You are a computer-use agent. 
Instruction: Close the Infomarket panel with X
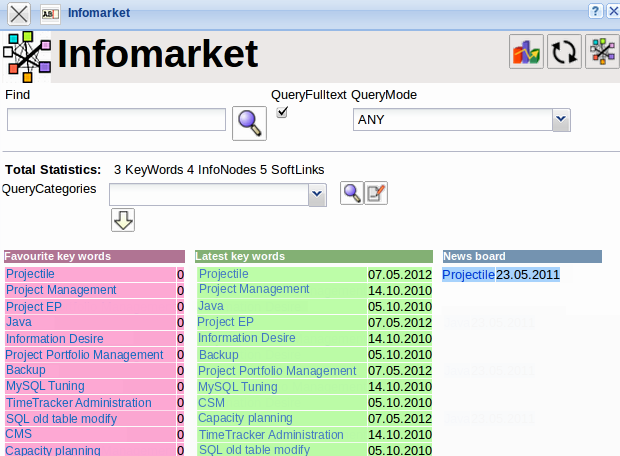19,14
